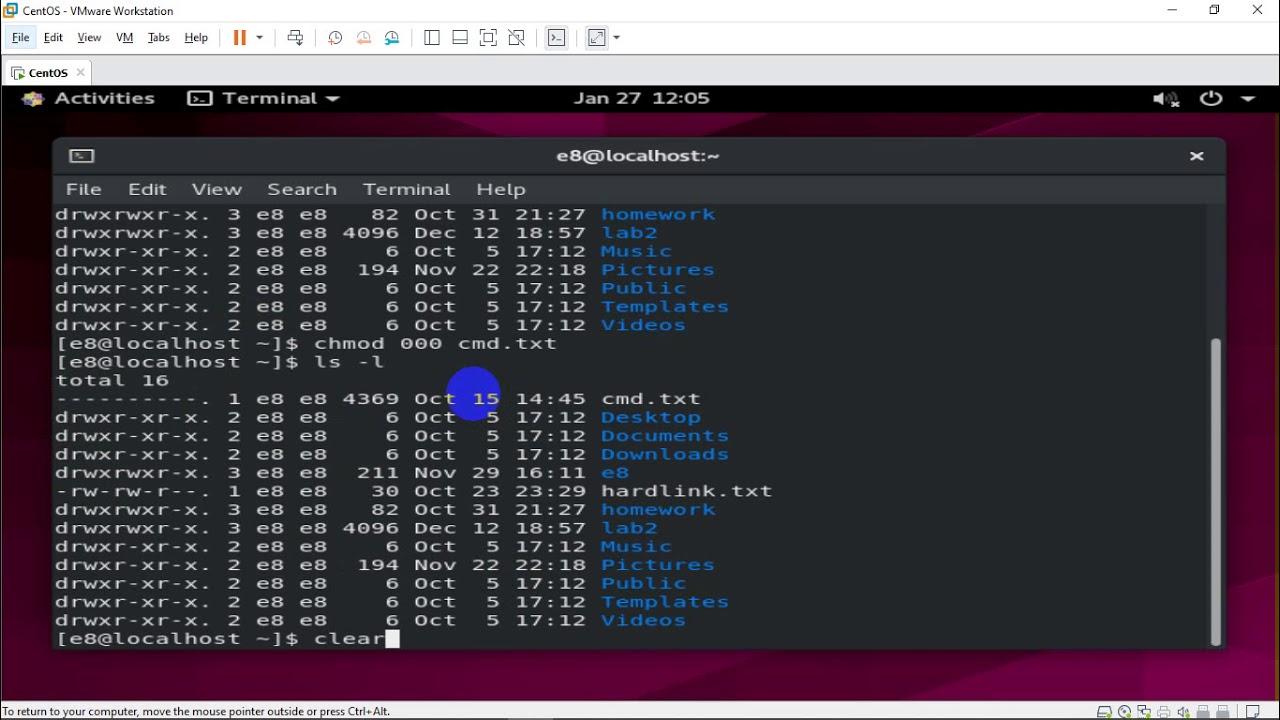Enter full screen mode
Image resolution: width=1280 pixels, height=720 pixels.
point(488,38)
